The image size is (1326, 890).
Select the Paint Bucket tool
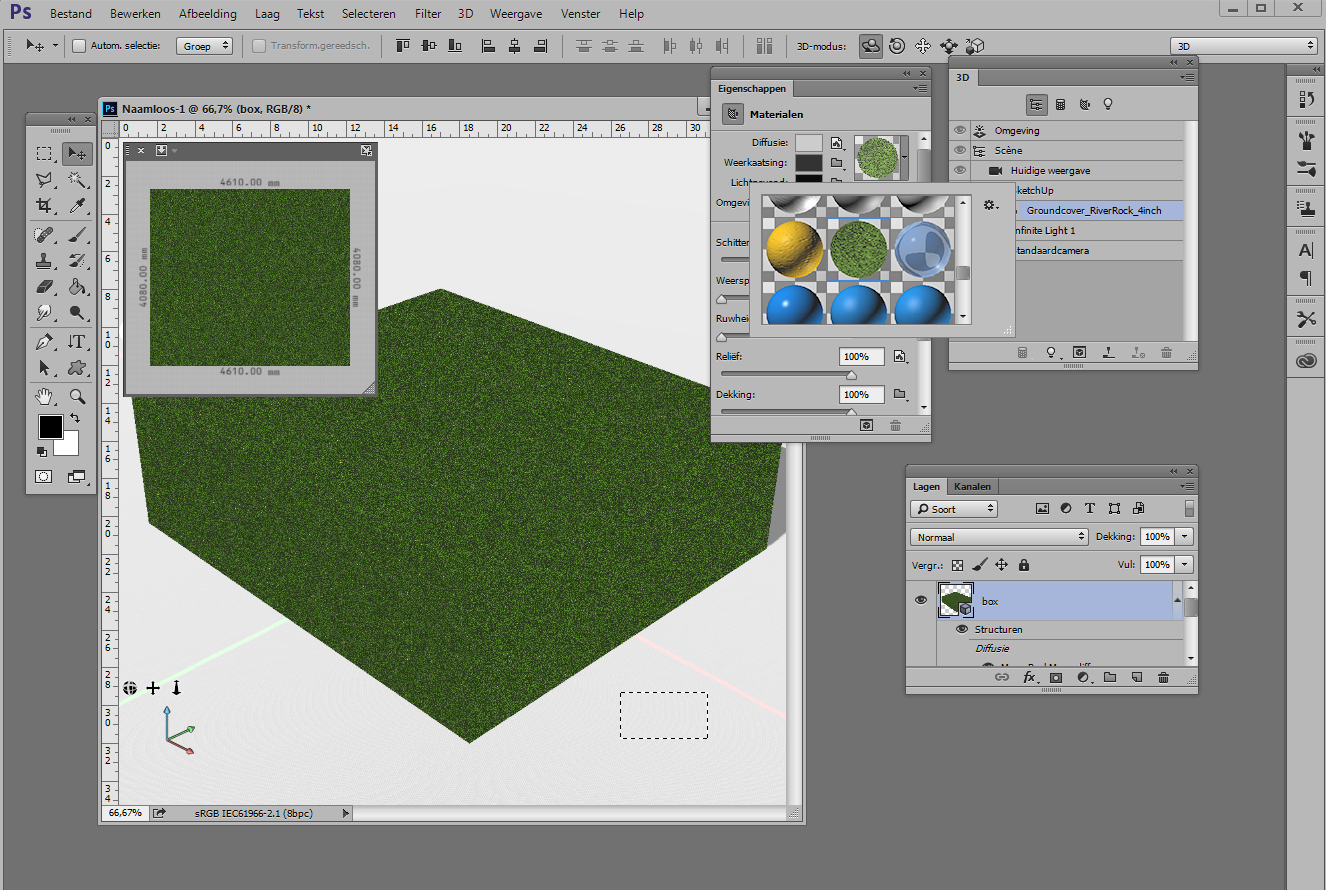tap(77, 287)
